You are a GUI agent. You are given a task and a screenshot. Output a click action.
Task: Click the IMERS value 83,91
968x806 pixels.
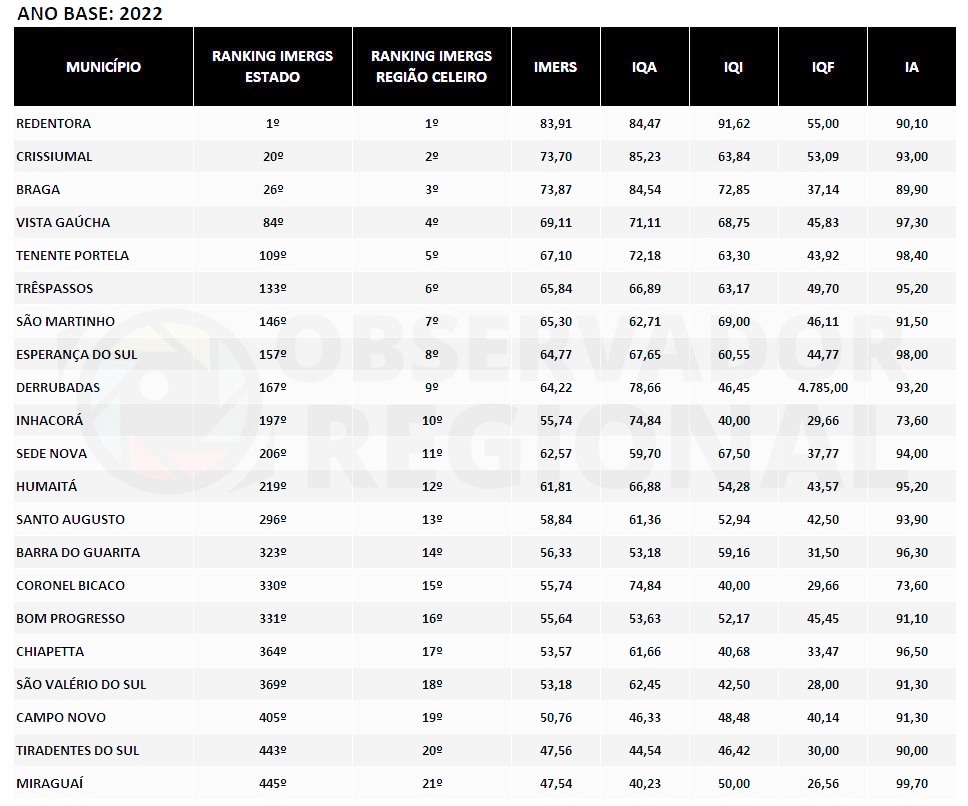555,123
